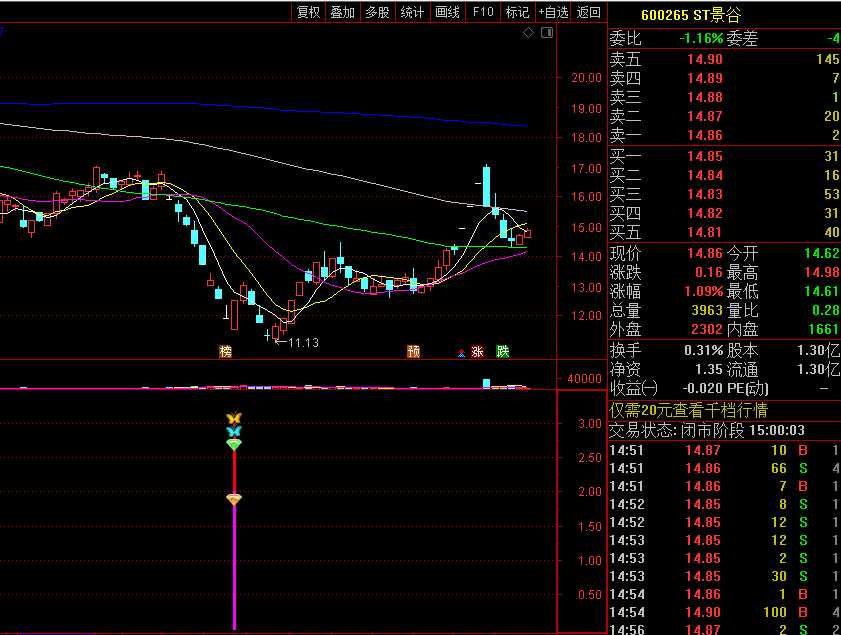
Task: Click the 40000 volume axis label
Action: 584,379
